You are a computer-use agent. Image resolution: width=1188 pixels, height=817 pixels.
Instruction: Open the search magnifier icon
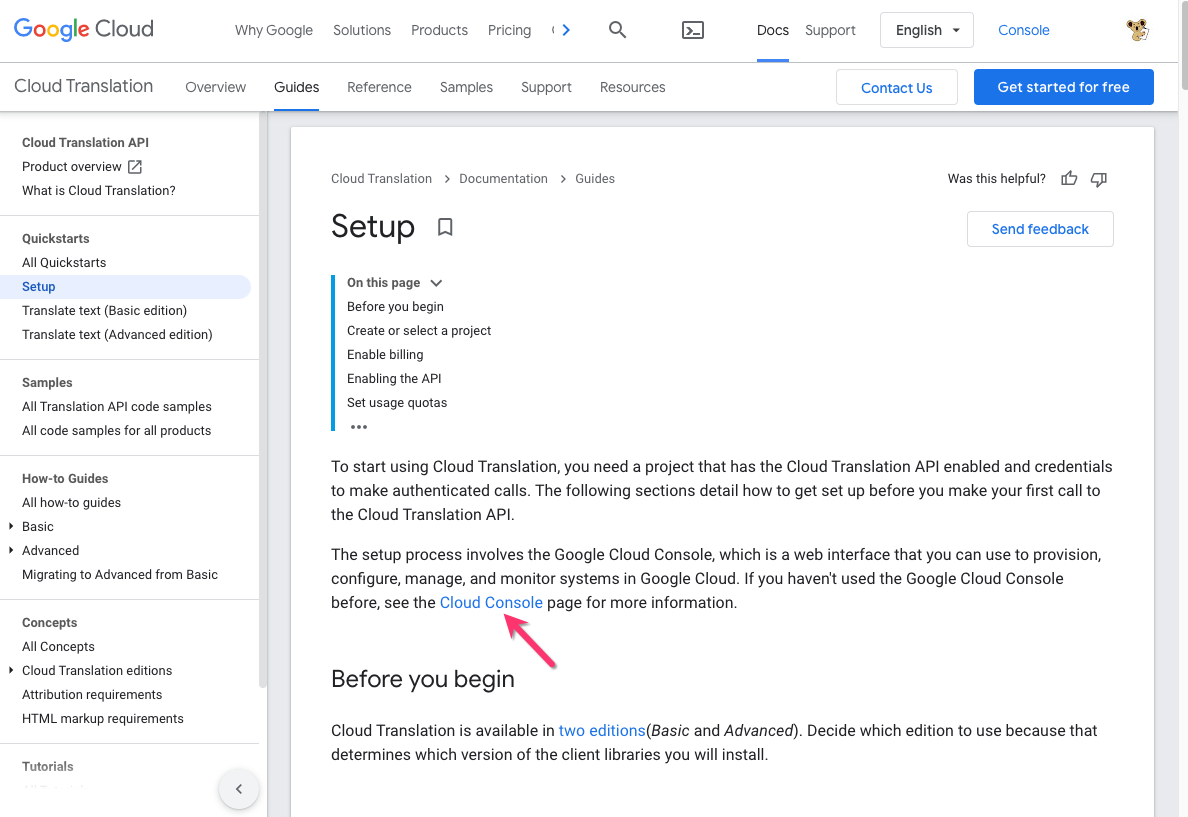[617, 30]
